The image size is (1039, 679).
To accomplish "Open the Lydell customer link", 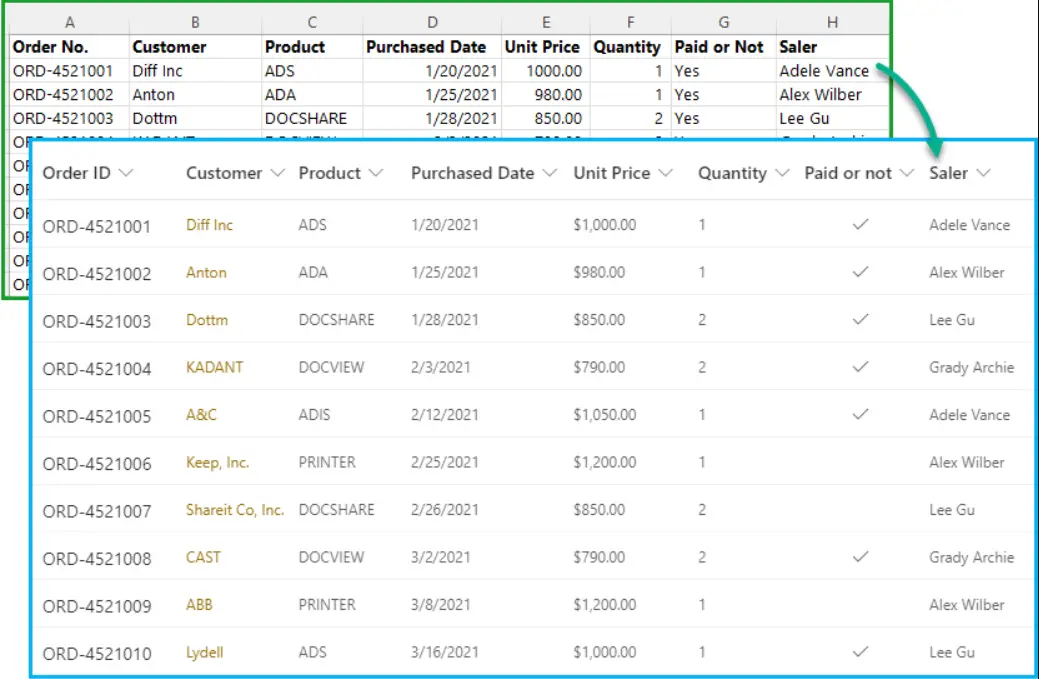I will tap(203, 652).
